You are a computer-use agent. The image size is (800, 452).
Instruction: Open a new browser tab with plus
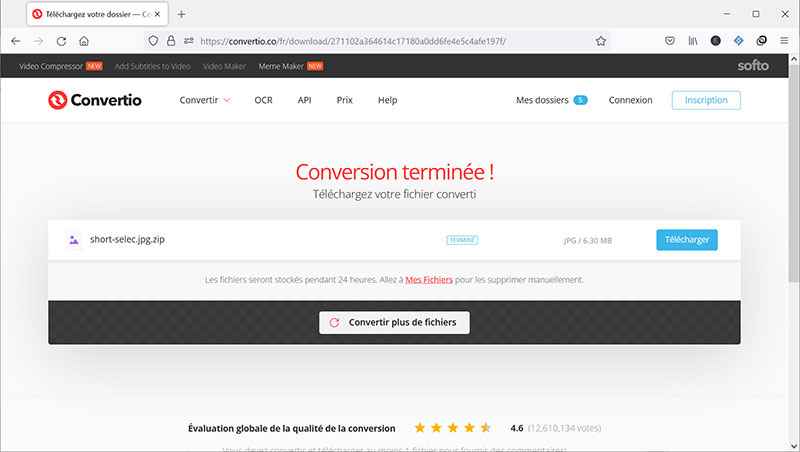point(181,14)
